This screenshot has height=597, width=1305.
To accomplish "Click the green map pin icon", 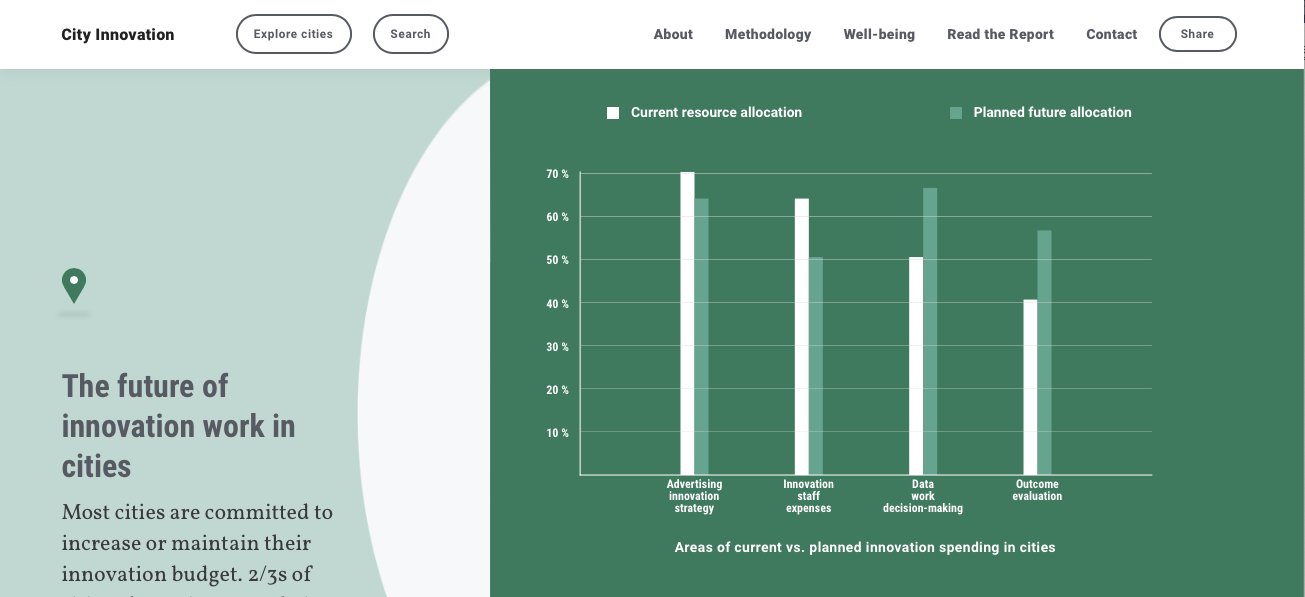I will (74, 285).
